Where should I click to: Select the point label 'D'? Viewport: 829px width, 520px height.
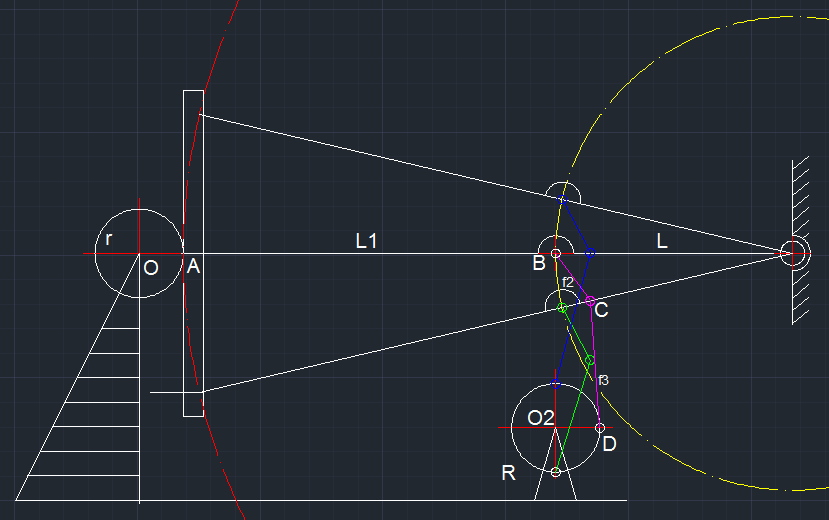[x=609, y=443]
